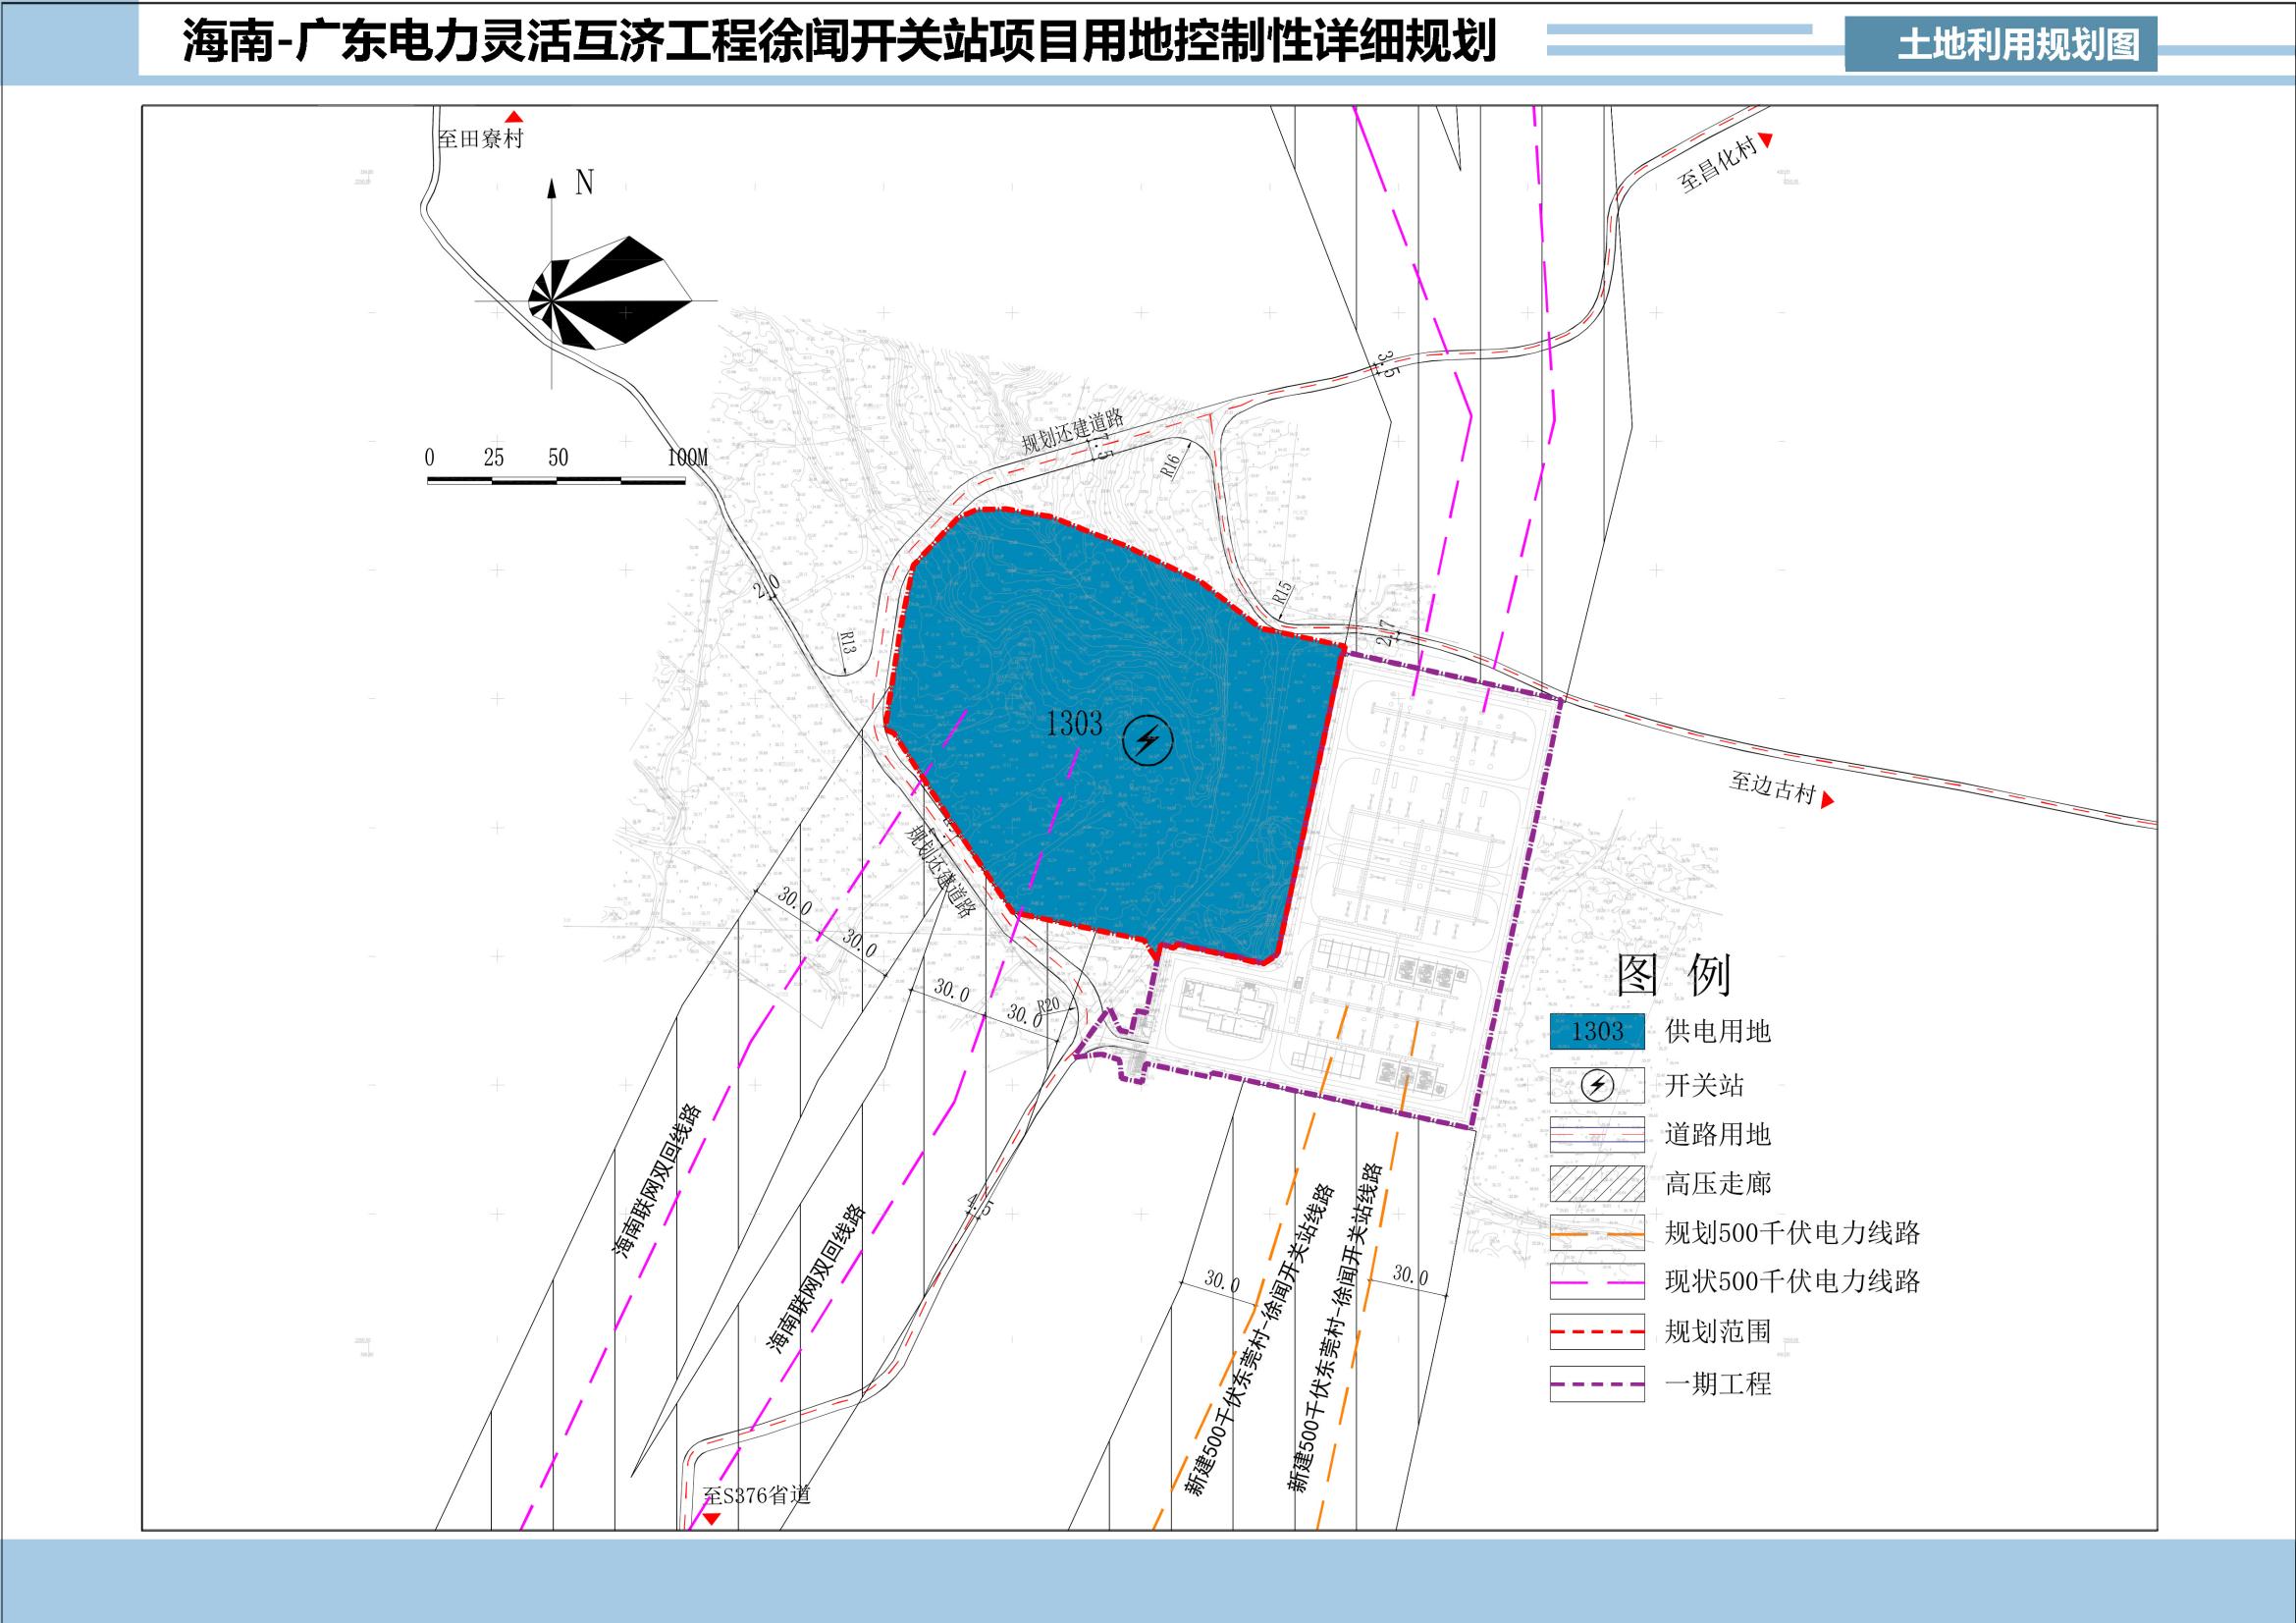Click the lightning bolt icon inside the blue parcel

click(x=1147, y=741)
